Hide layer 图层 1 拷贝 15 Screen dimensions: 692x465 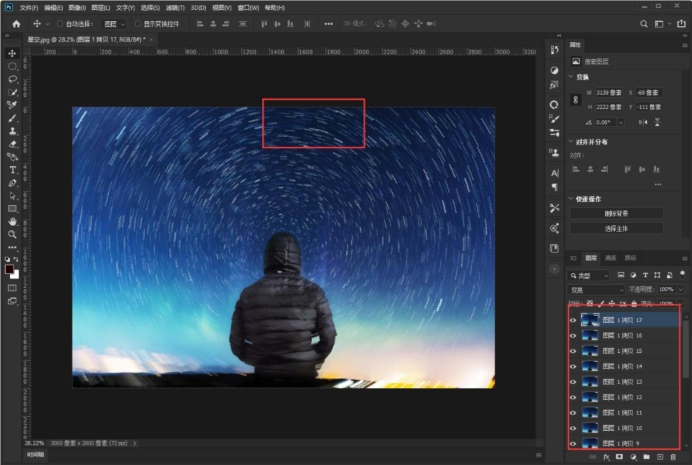click(573, 351)
